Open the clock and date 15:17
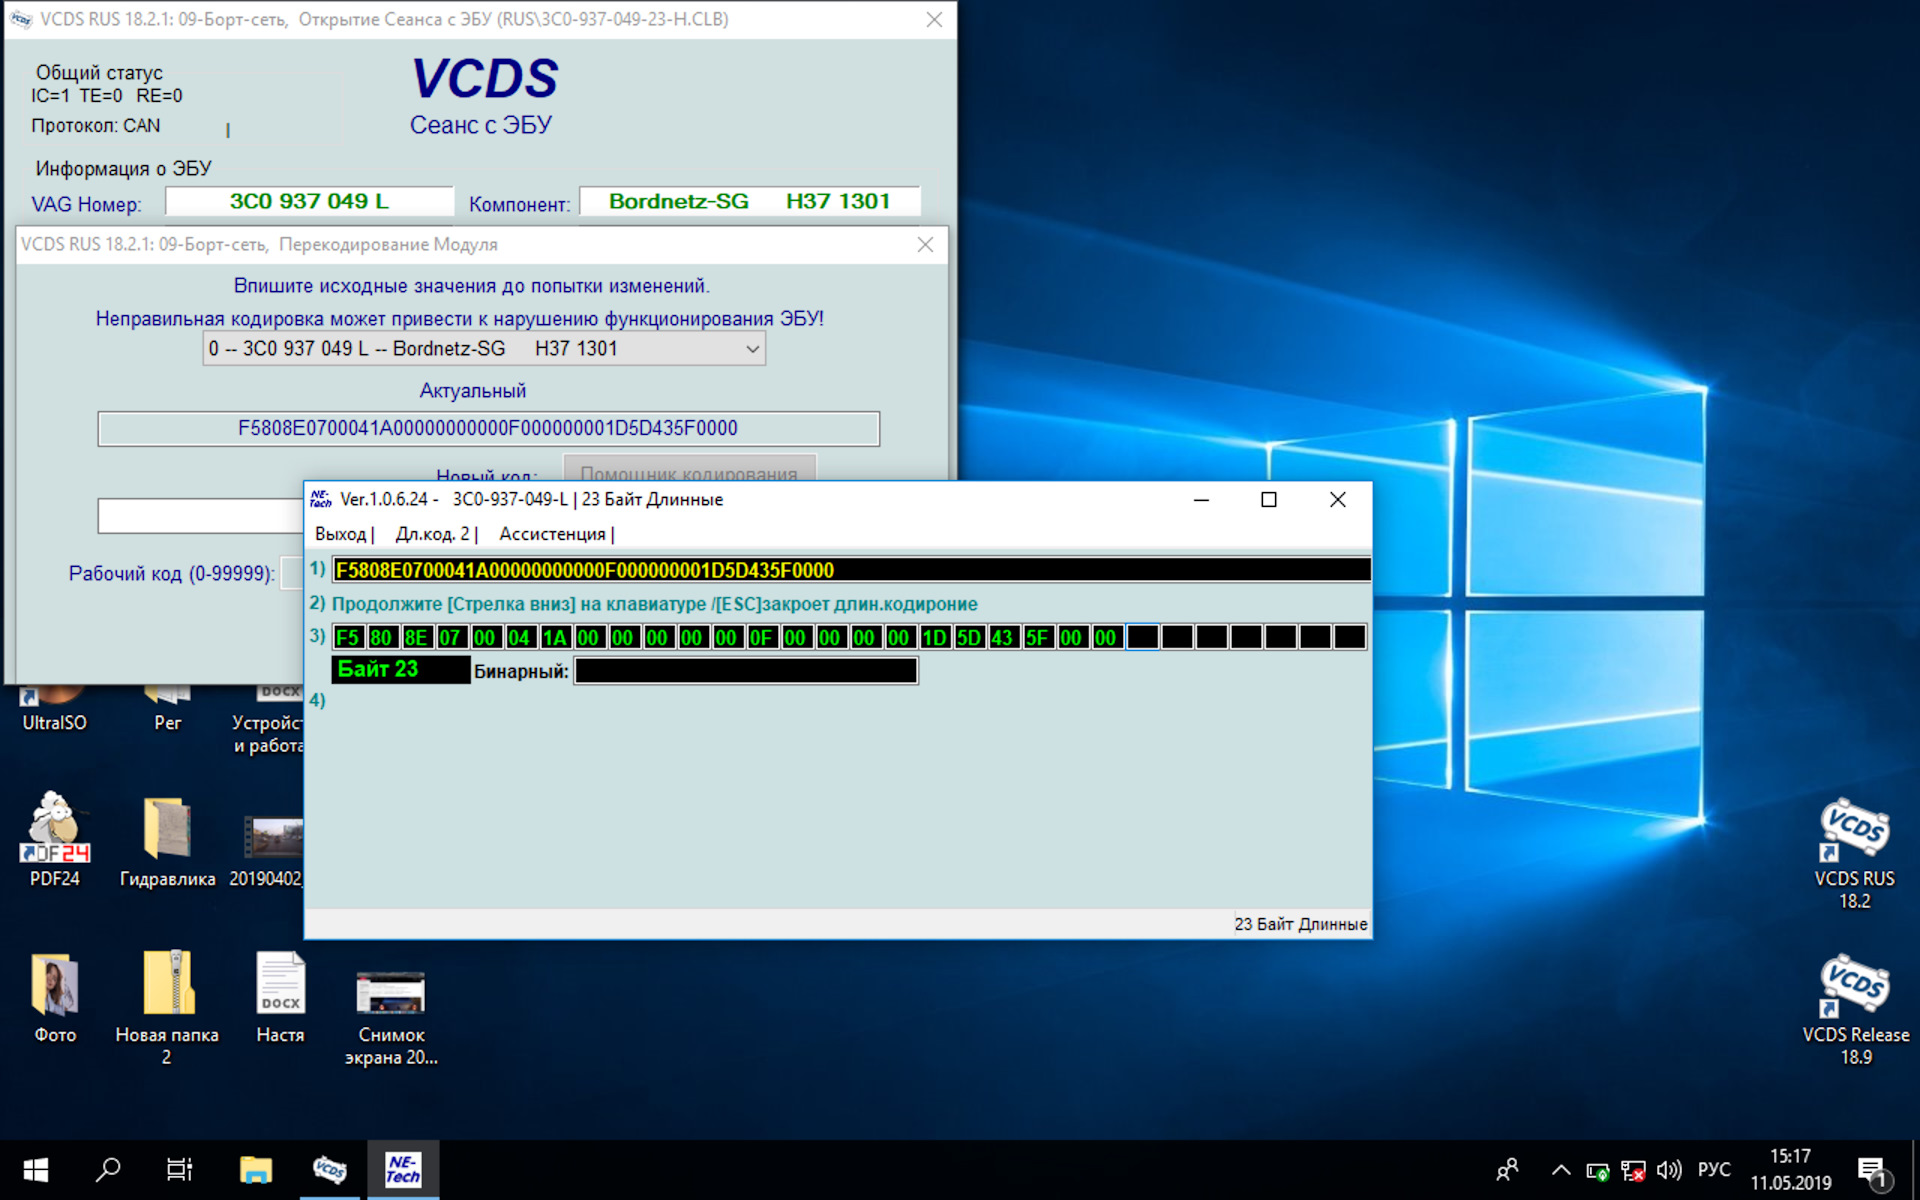1920x1200 pixels. [1790, 1170]
